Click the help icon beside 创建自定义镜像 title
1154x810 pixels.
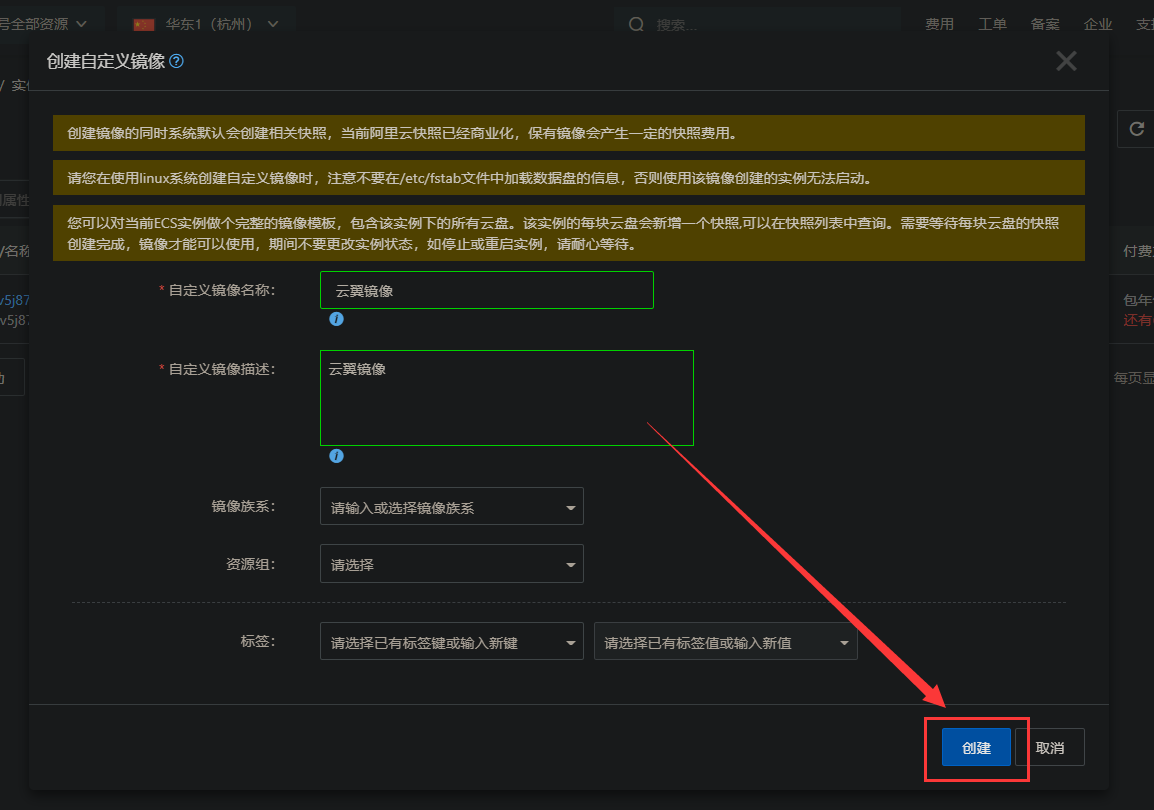point(177,61)
